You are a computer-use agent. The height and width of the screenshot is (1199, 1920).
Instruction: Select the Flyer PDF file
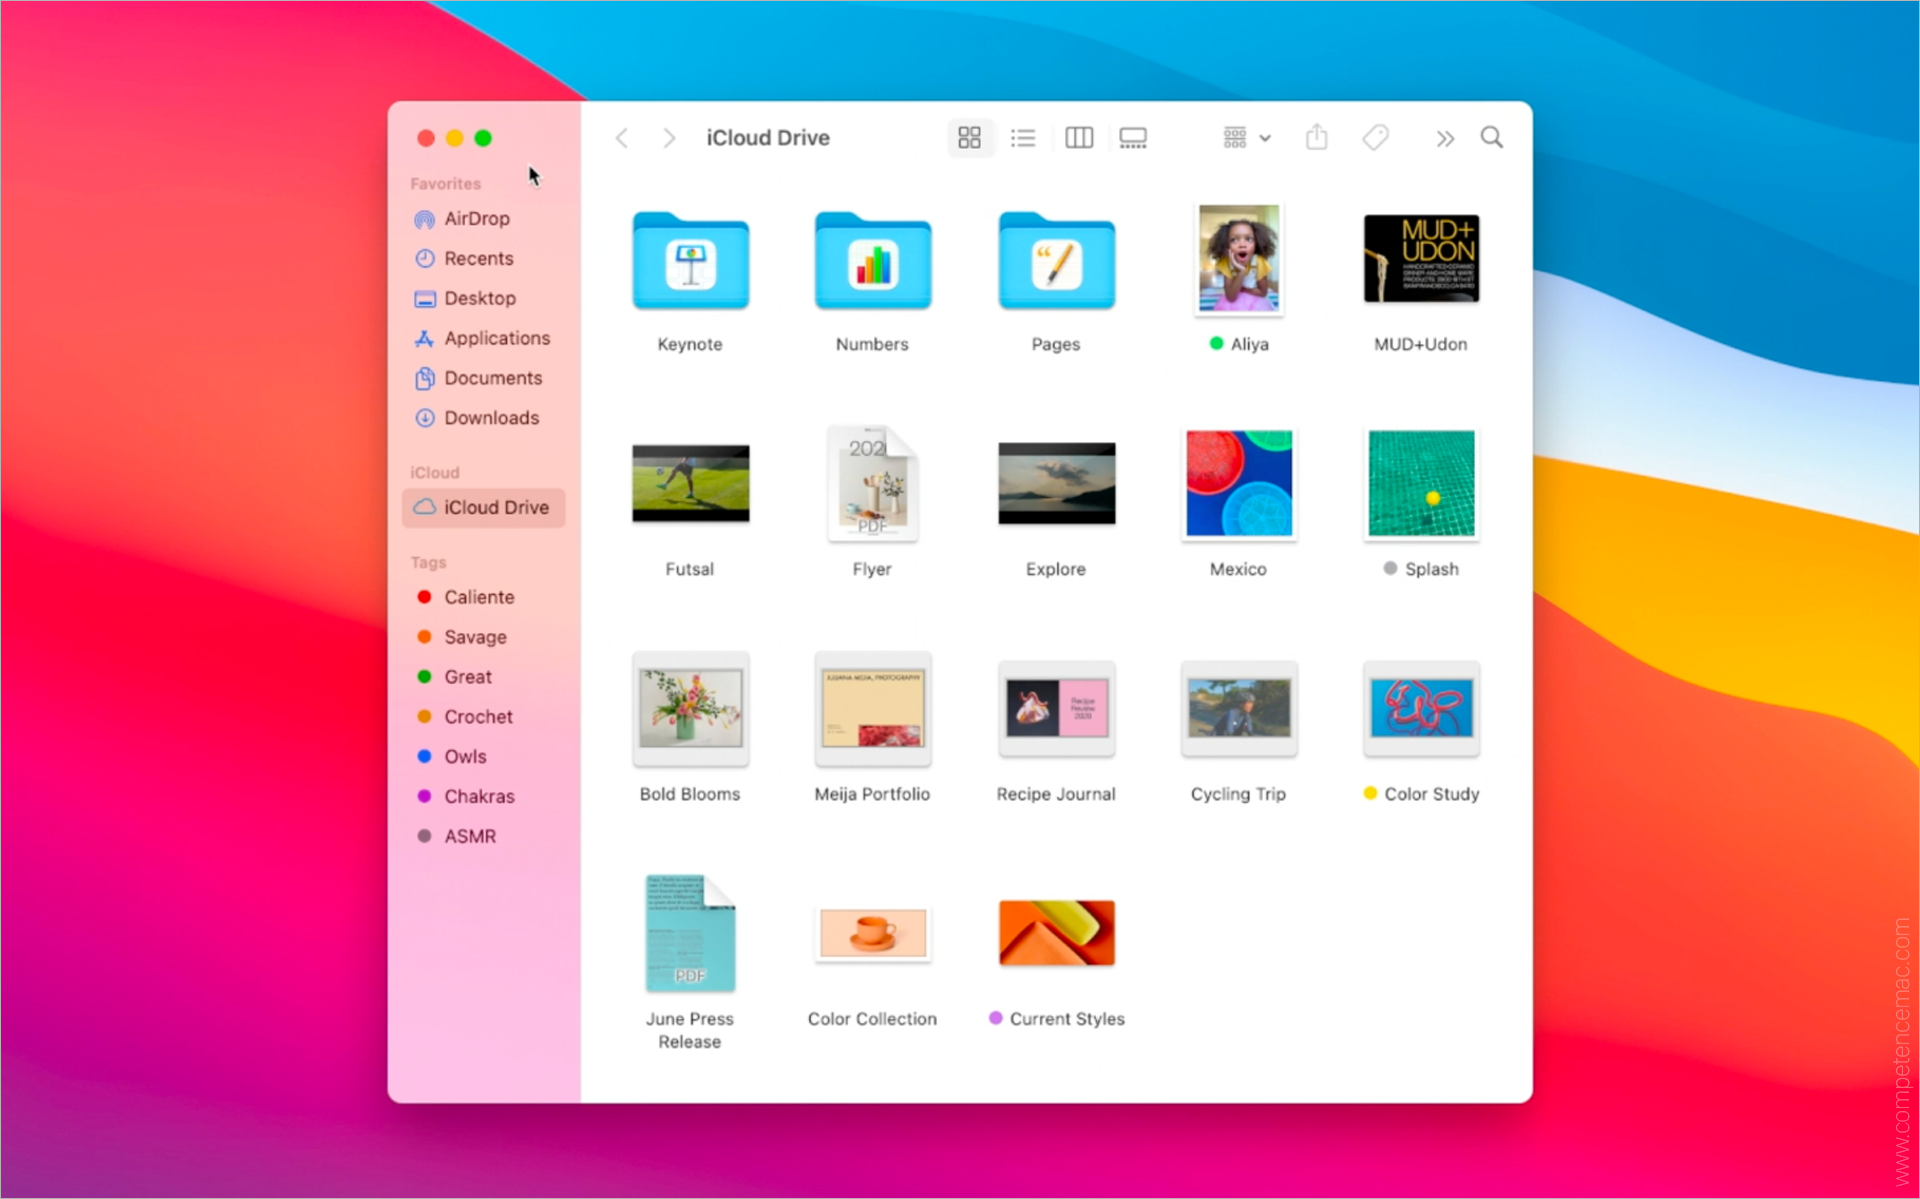coord(872,486)
